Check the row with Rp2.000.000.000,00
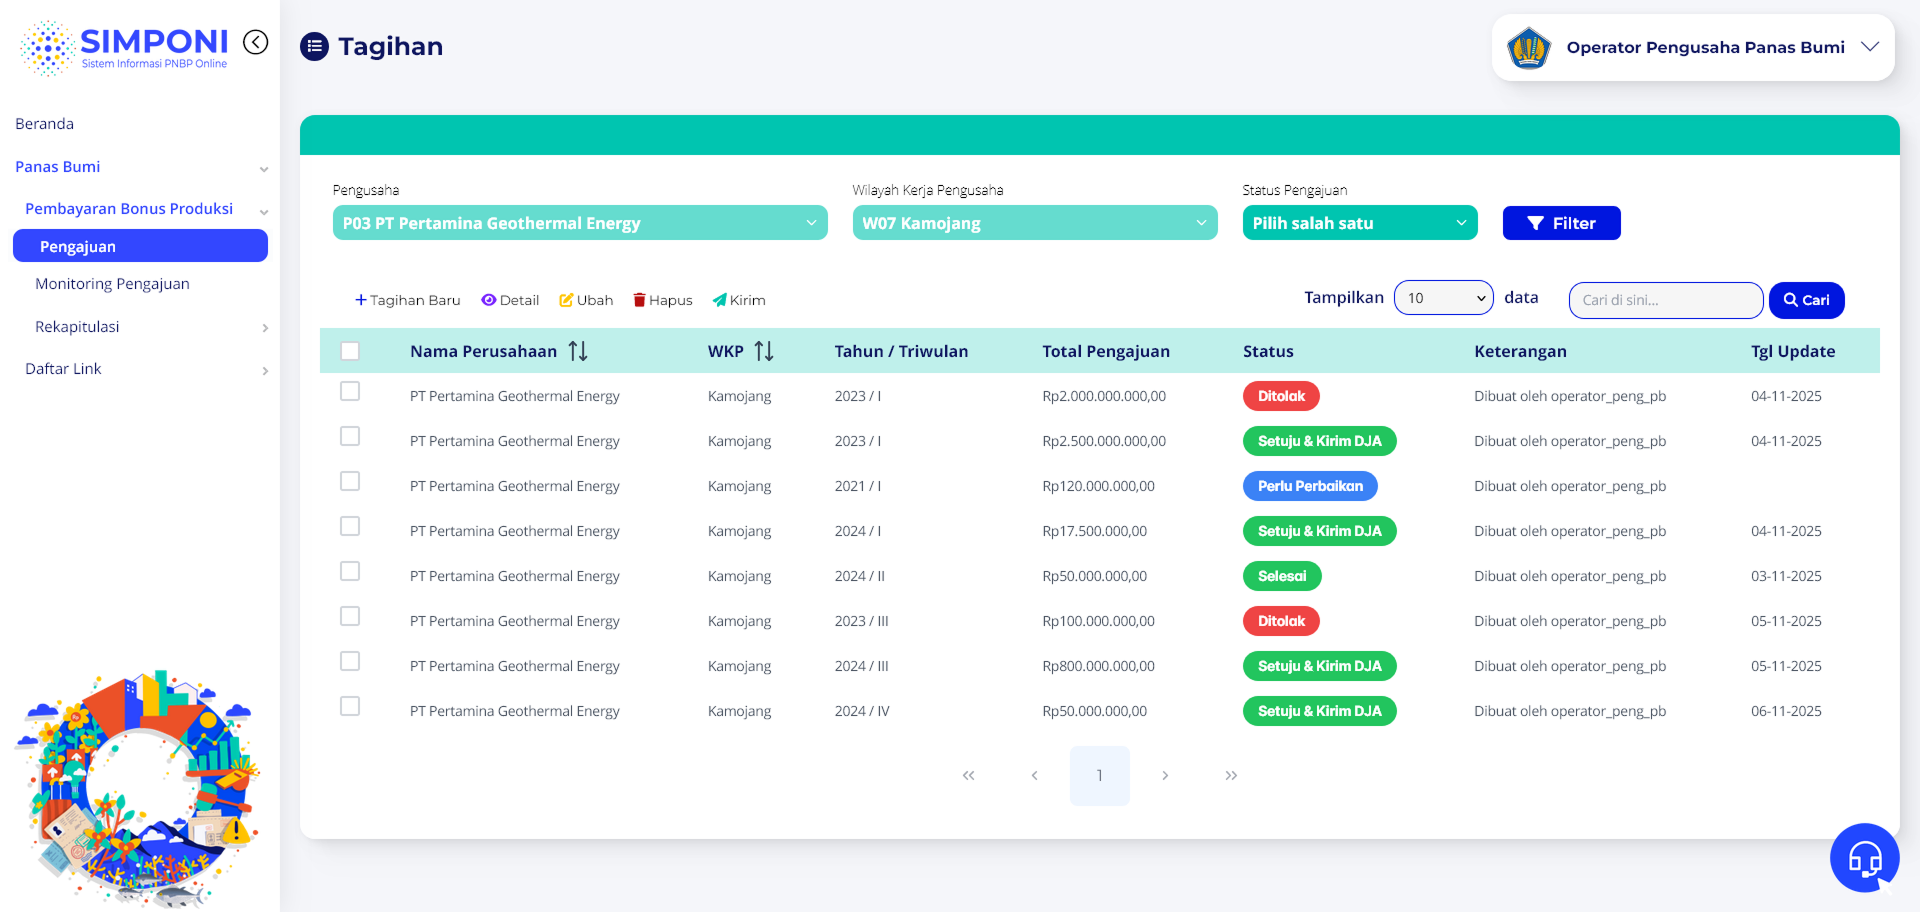The height and width of the screenshot is (912, 1920). 350,391
